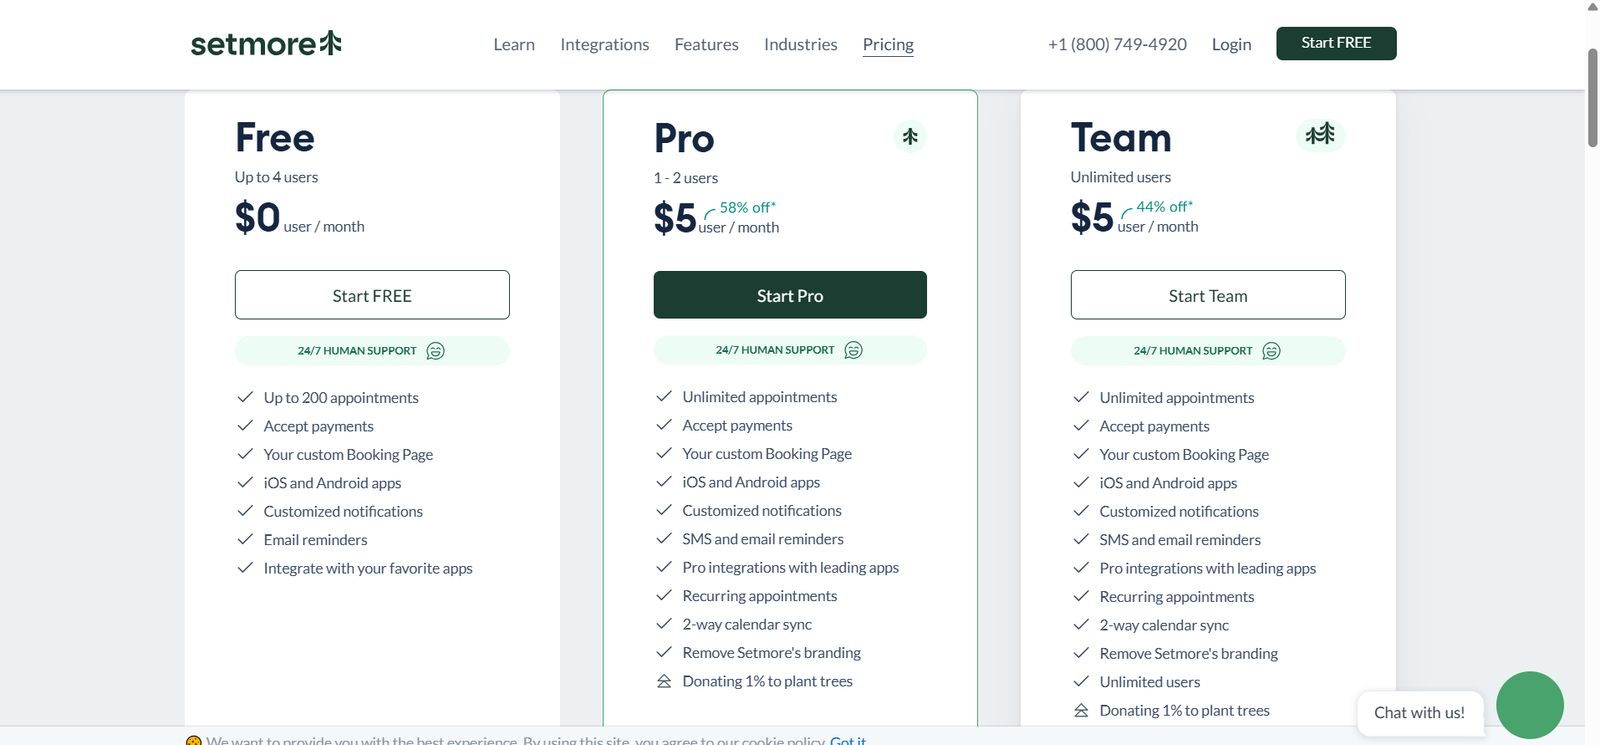Click the '58% off*' label

coord(747,207)
